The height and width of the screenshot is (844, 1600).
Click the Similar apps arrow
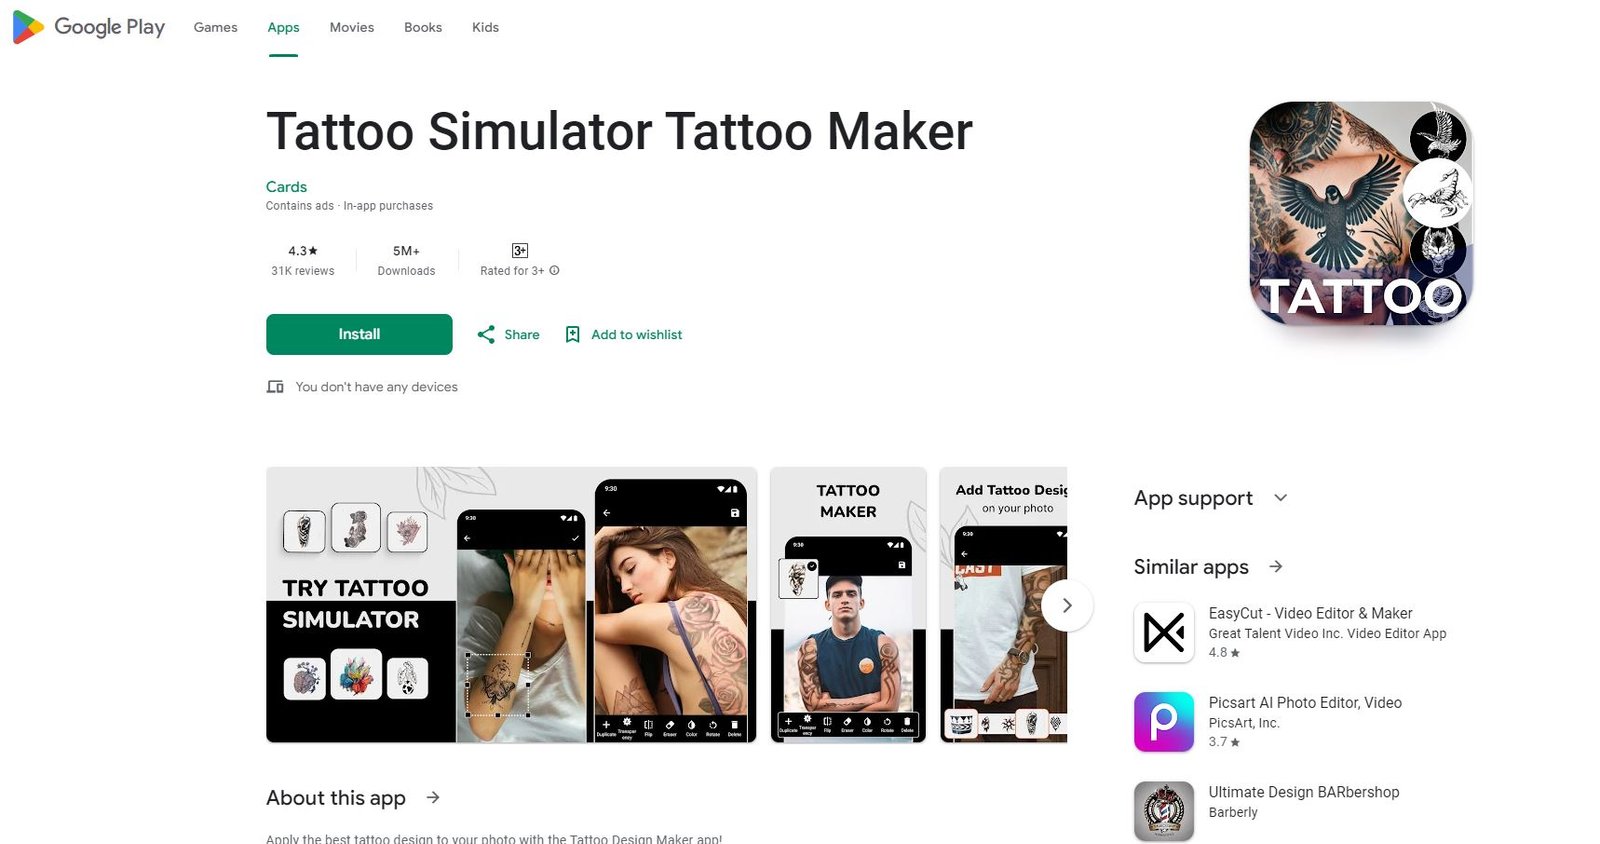[x=1276, y=567]
